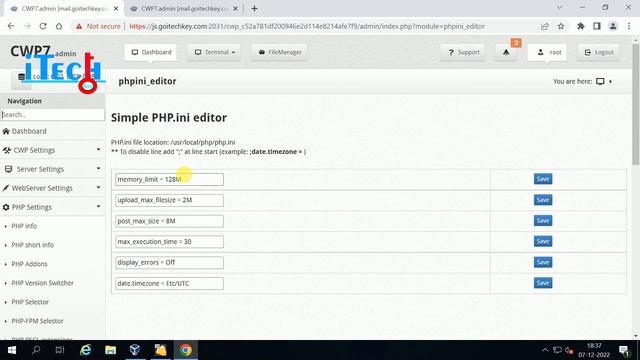Save the date.timezone setting

[543, 283]
